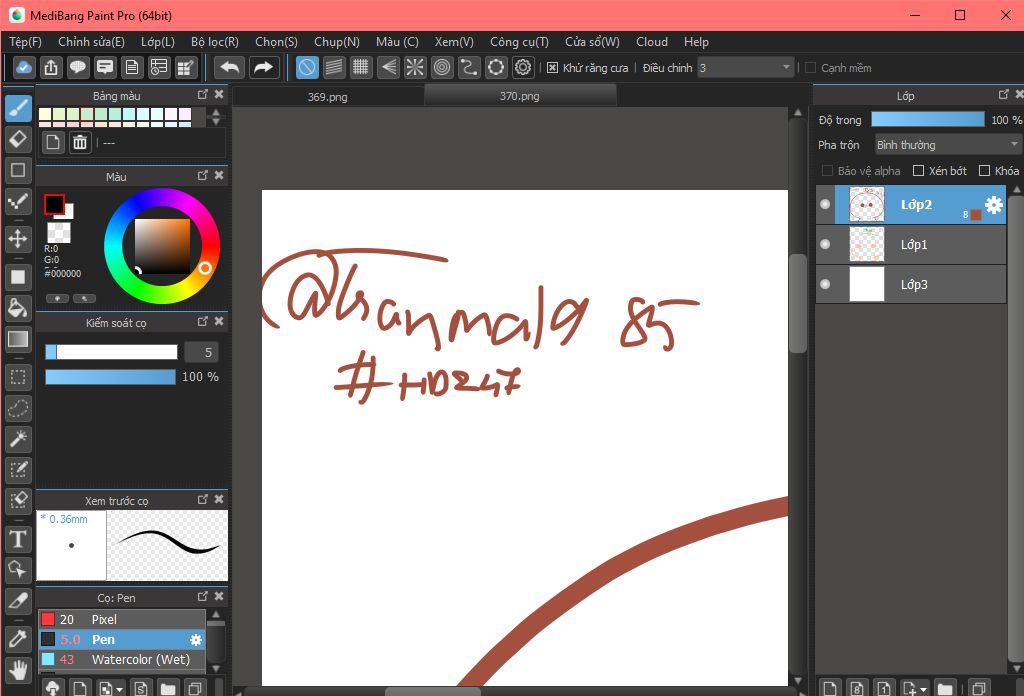The width and height of the screenshot is (1024, 696).
Task: Enable crisscross grid snap guide
Action: click(x=360, y=67)
